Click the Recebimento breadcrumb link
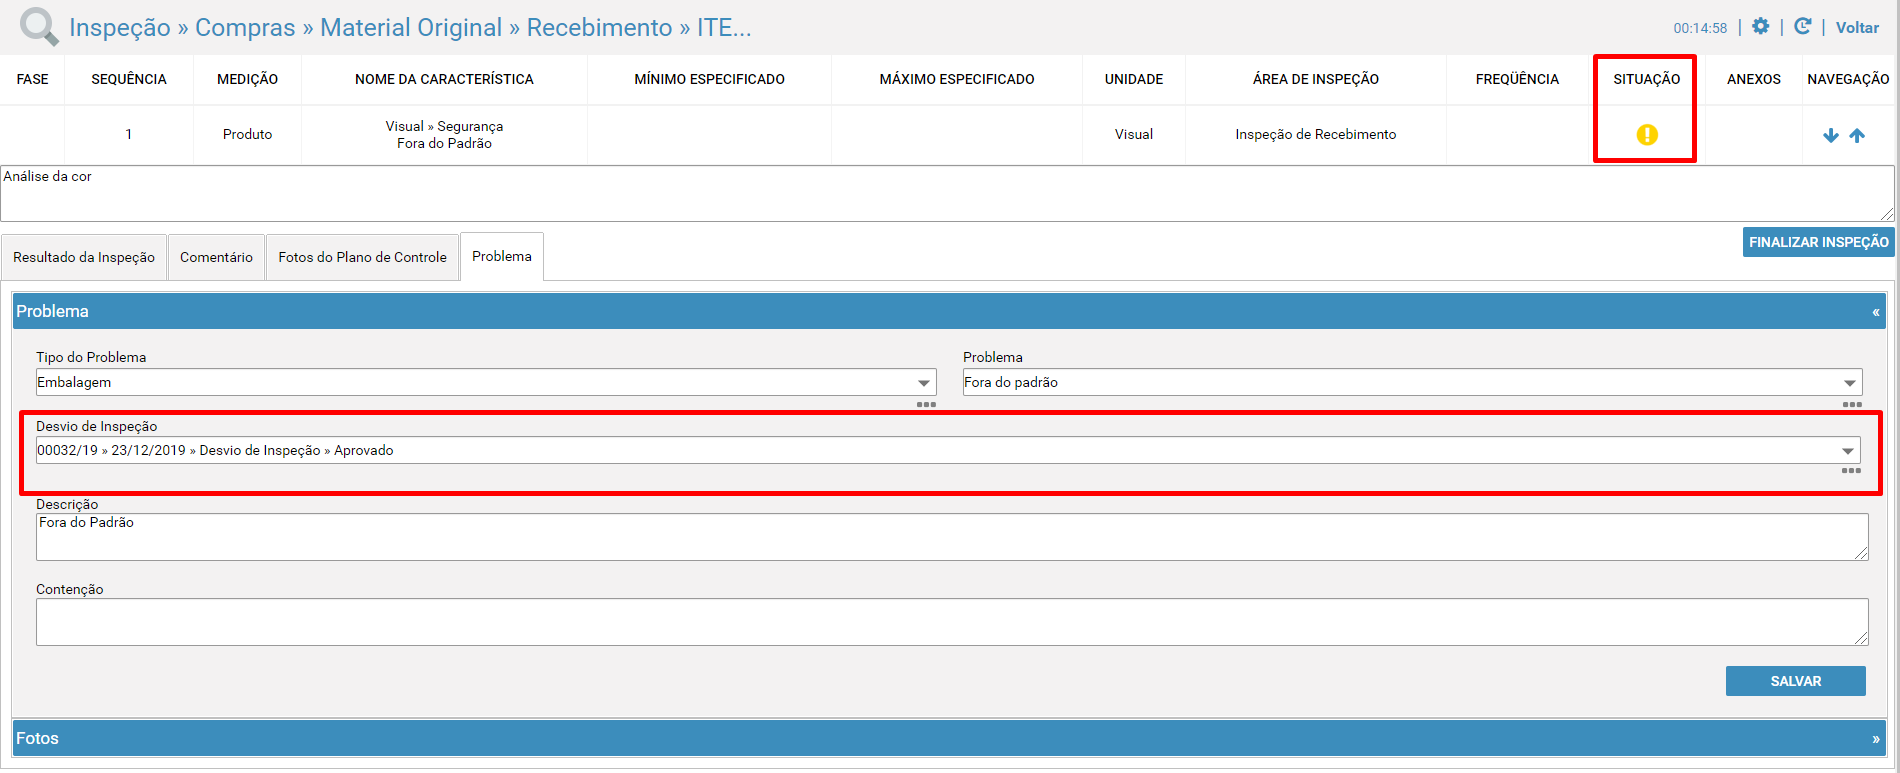 point(600,28)
